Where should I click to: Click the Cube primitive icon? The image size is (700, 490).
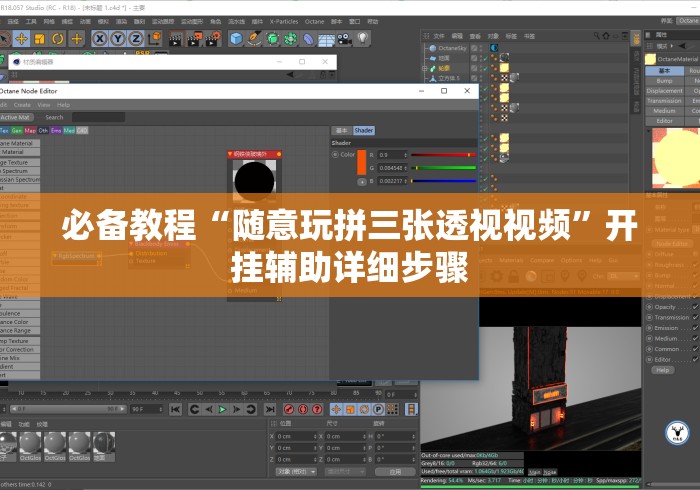coord(236,39)
